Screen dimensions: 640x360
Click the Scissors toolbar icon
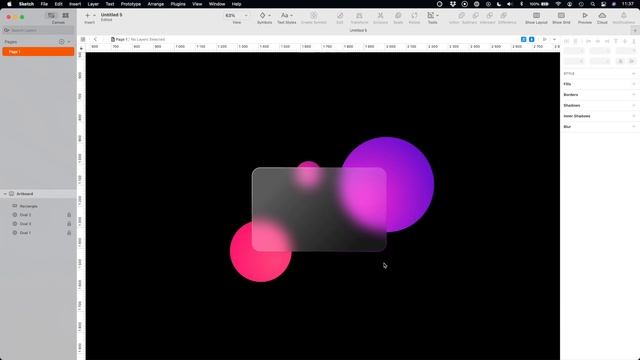pyautogui.click(x=380, y=16)
